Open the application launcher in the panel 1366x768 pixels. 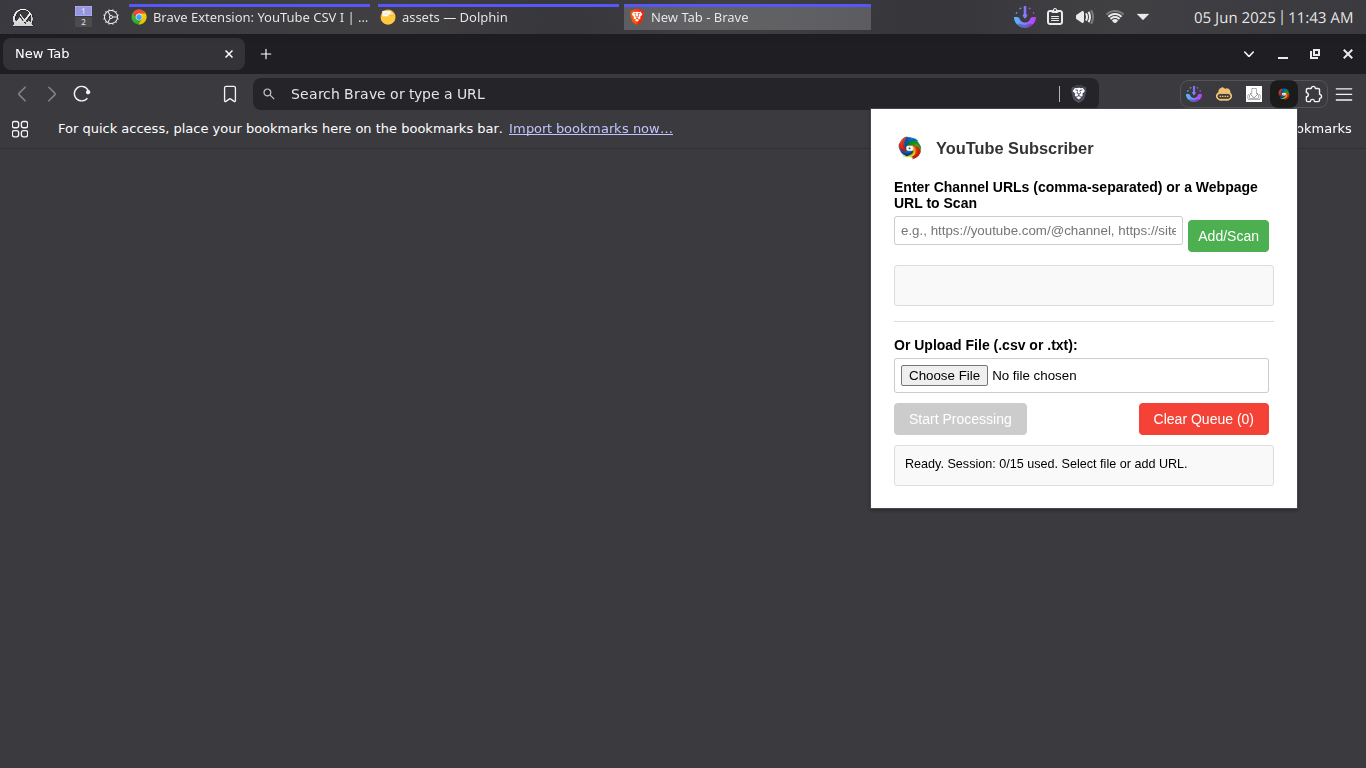tap(23, 17)
